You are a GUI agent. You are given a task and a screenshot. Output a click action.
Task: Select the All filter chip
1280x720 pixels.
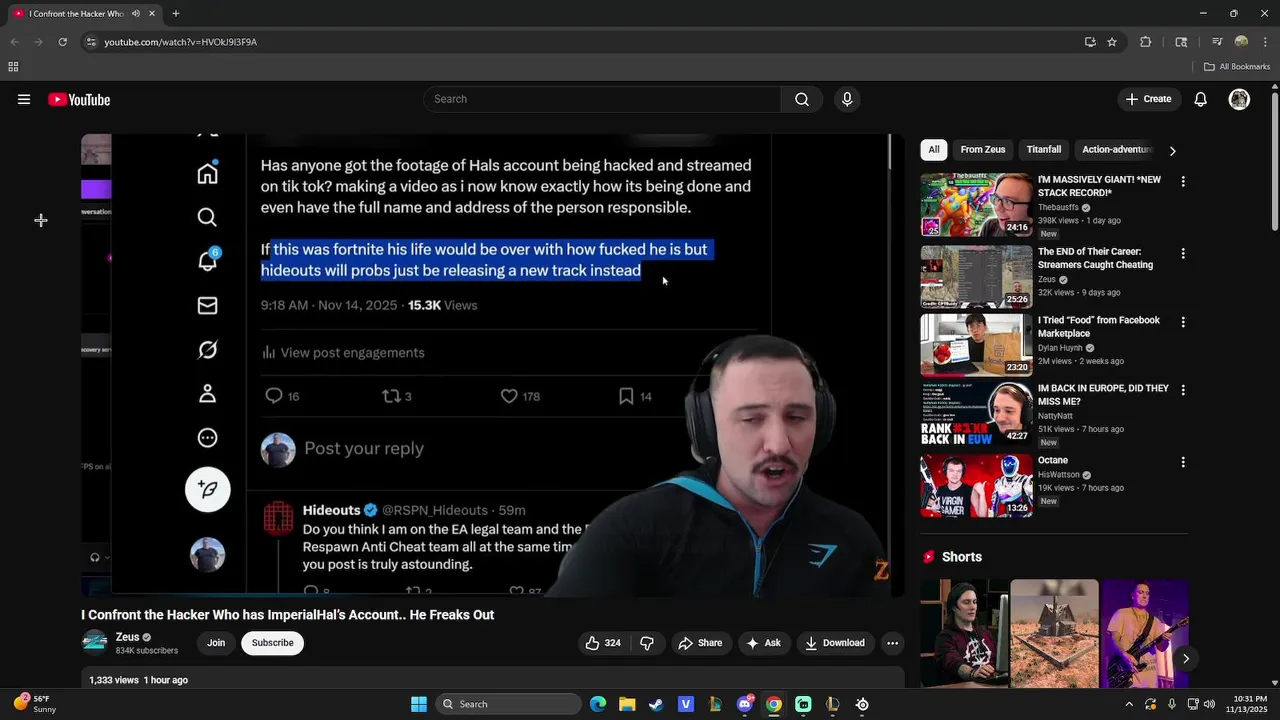(x=934, y=150)
